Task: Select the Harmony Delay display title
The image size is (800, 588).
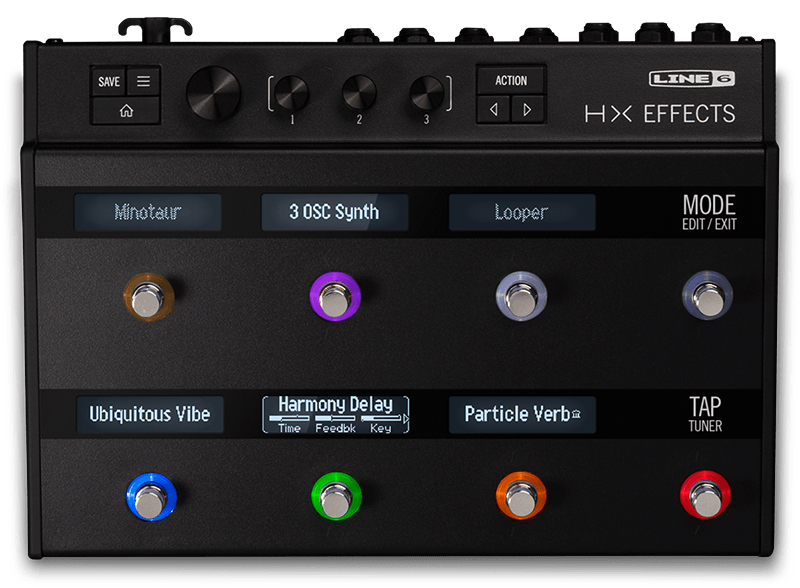Action: coord(335,405)
